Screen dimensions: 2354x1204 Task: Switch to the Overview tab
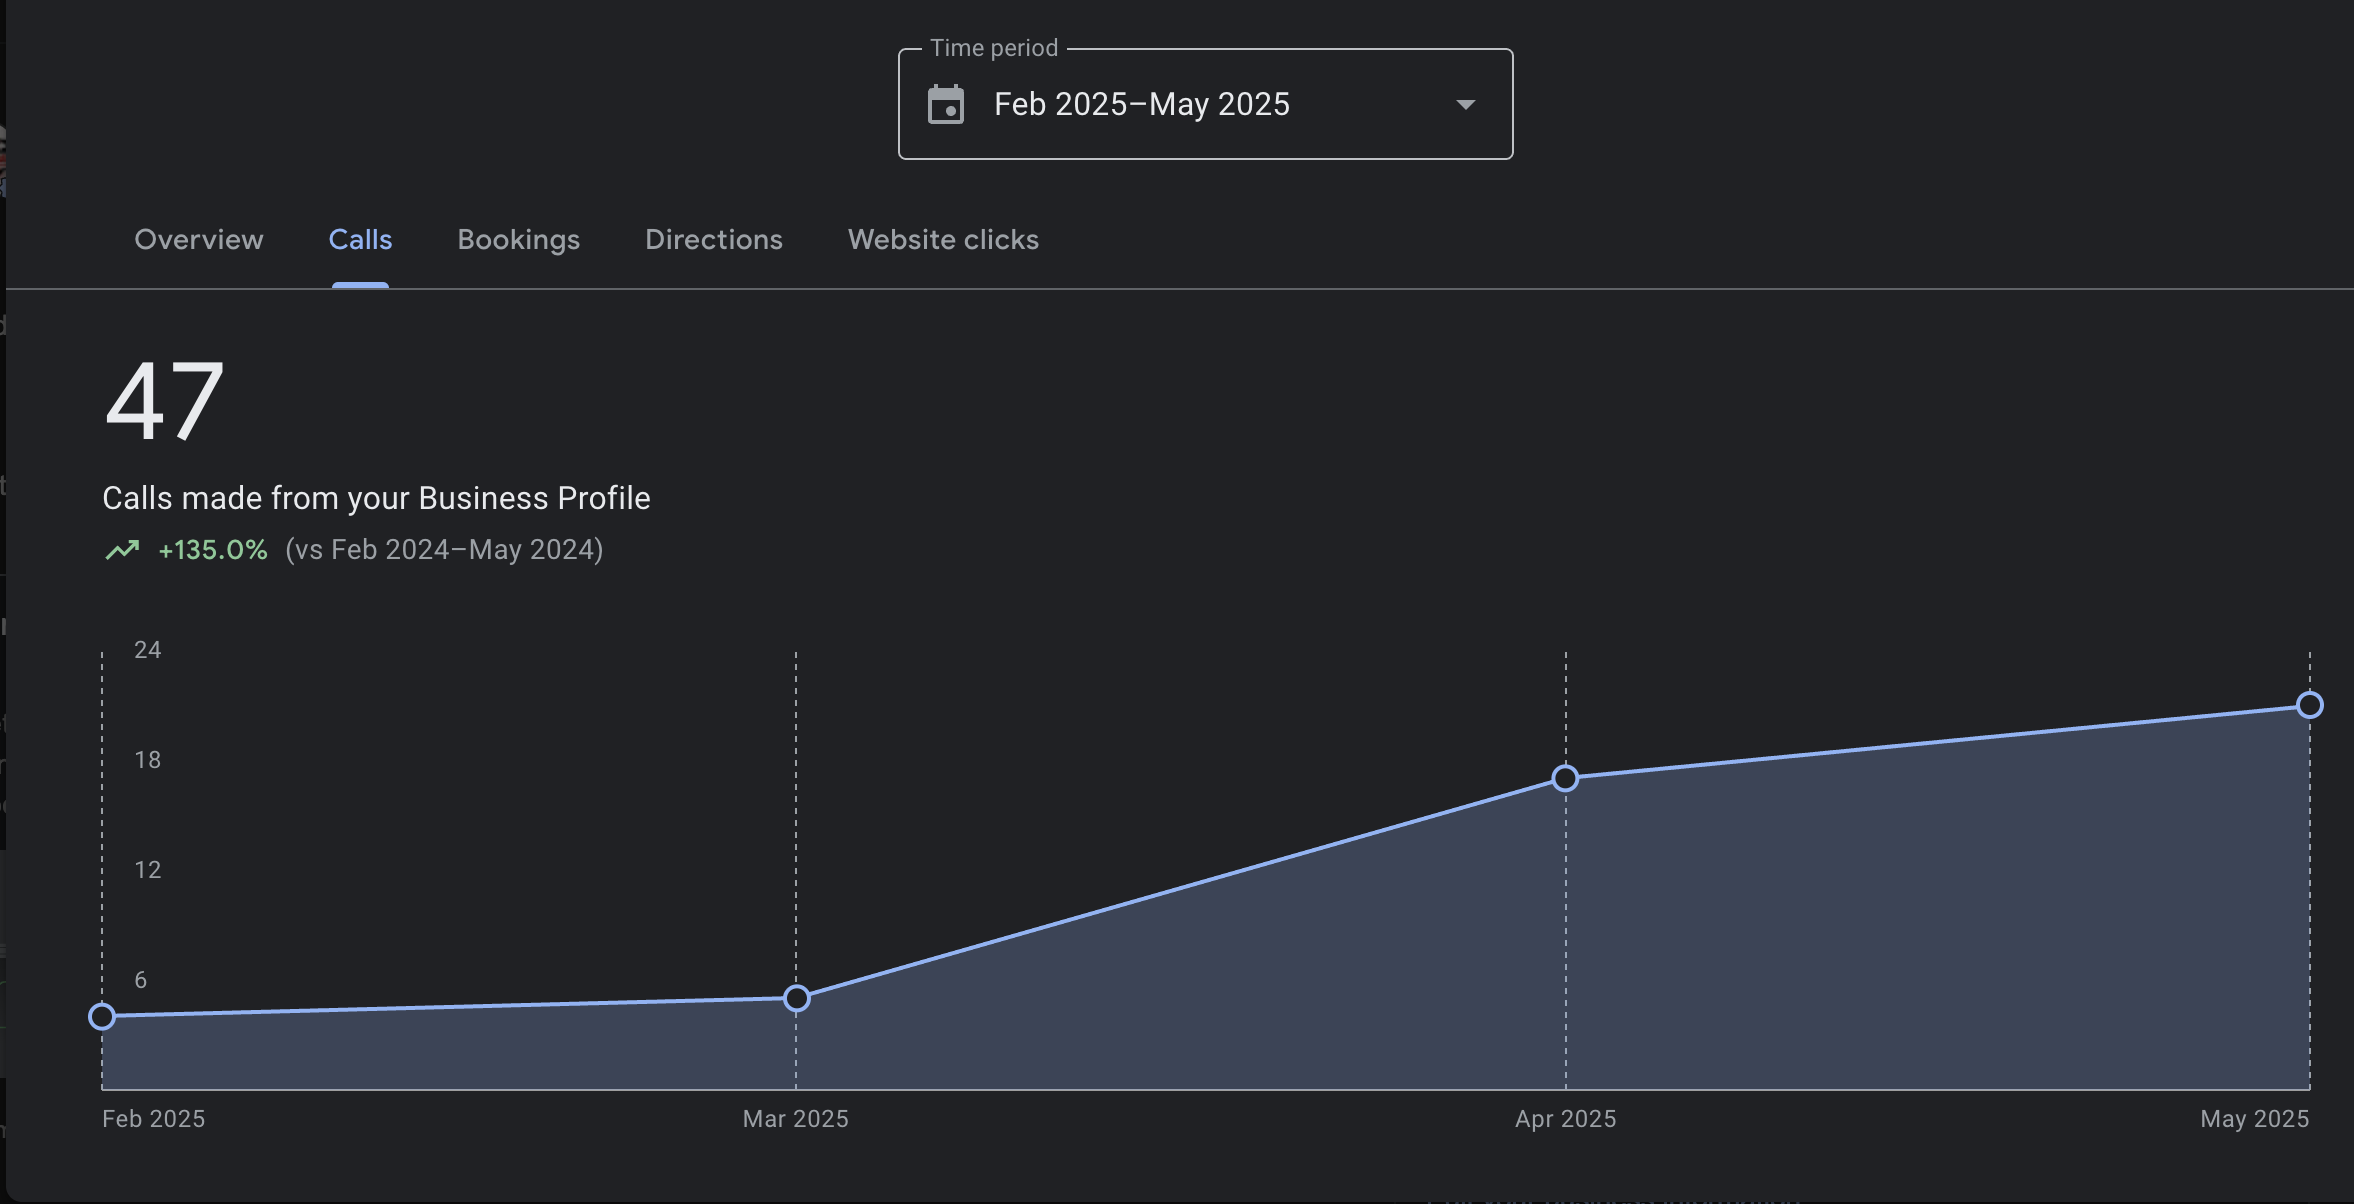[199, 240]
